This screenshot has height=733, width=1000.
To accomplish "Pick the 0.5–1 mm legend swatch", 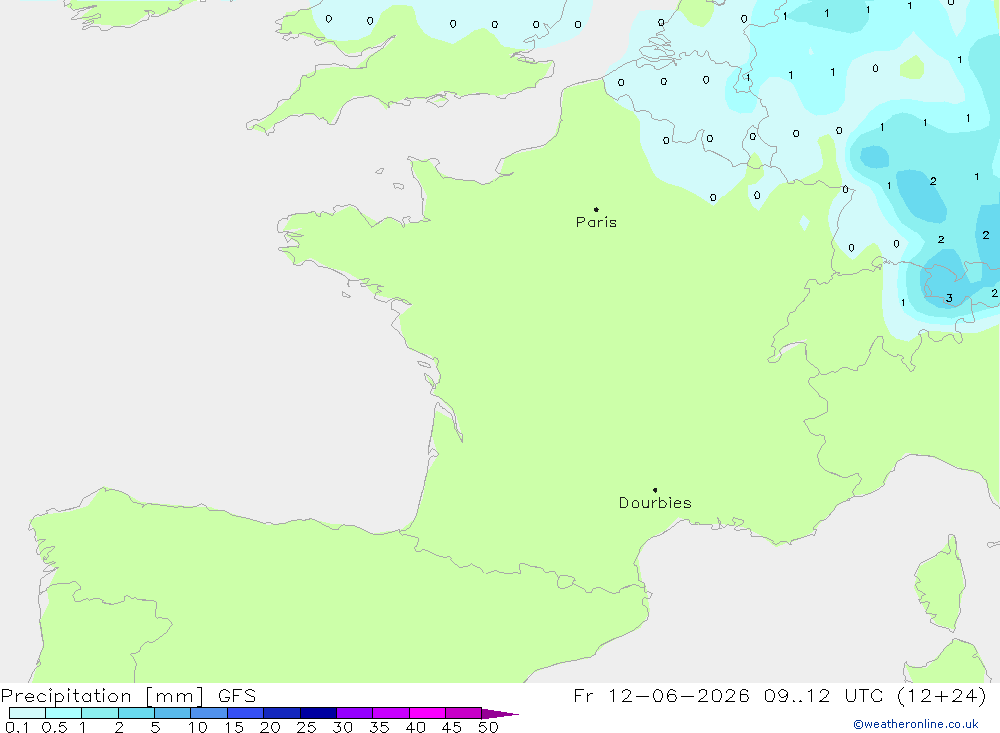I will (x=64, y=713).
